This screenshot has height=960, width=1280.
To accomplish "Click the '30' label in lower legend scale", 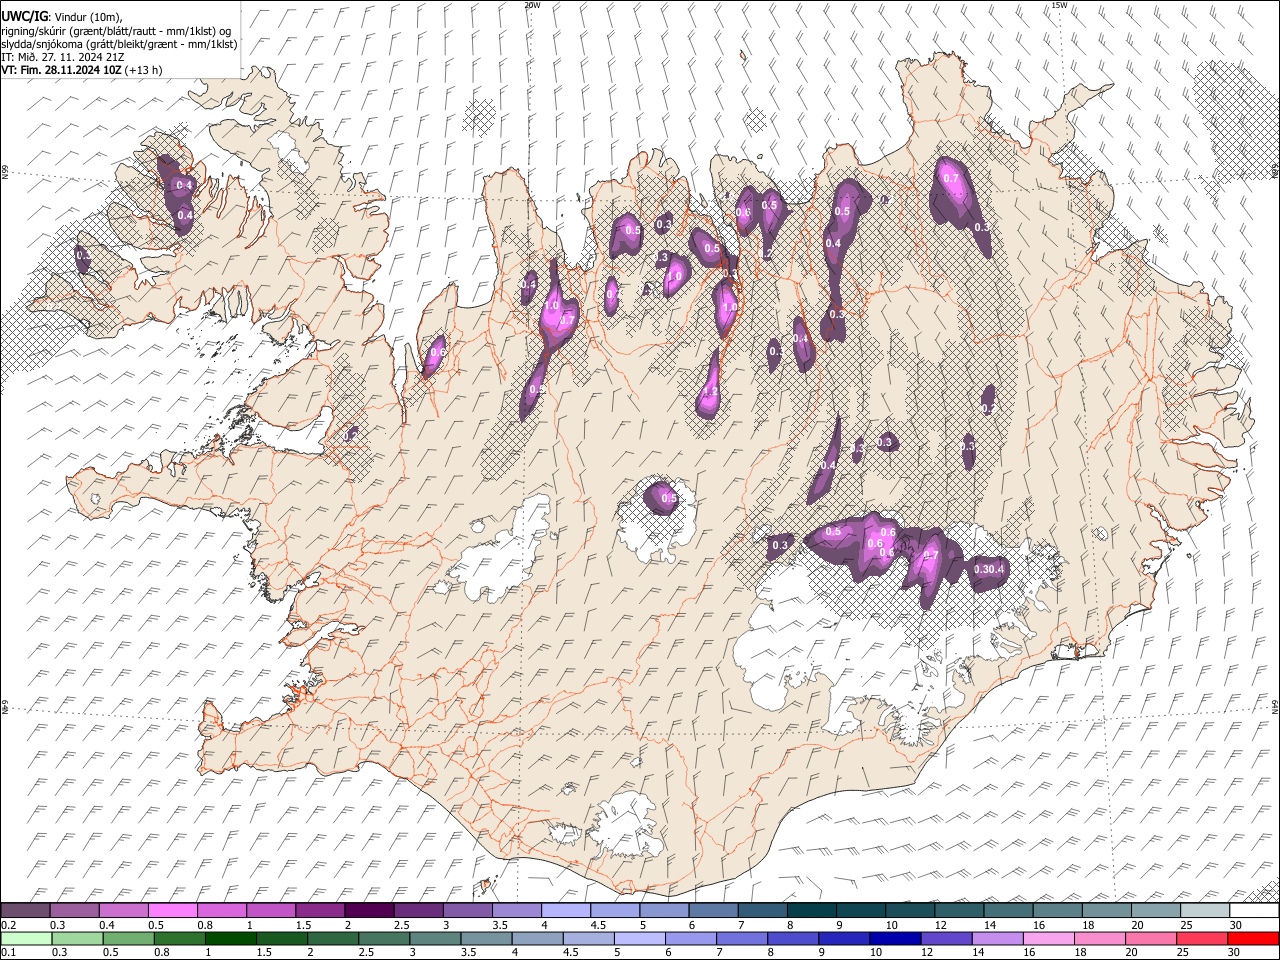I will [x=1235, y=953].
